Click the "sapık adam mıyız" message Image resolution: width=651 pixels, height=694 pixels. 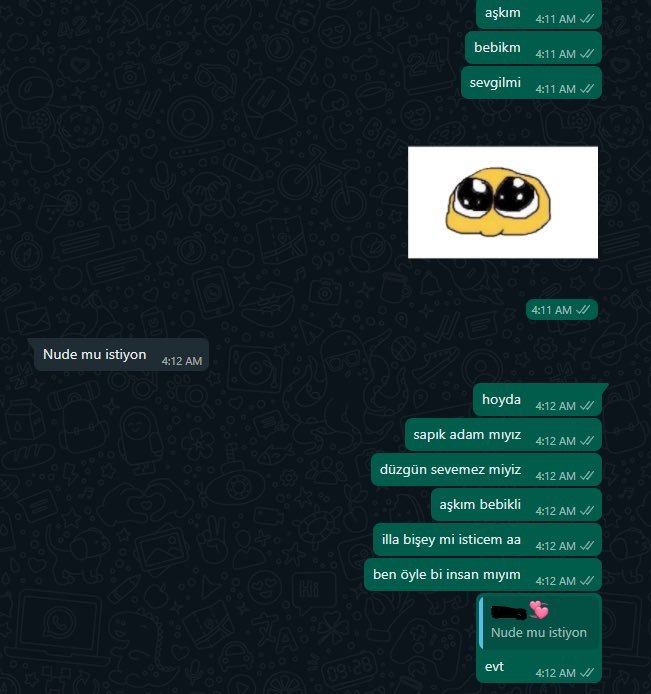503,435
